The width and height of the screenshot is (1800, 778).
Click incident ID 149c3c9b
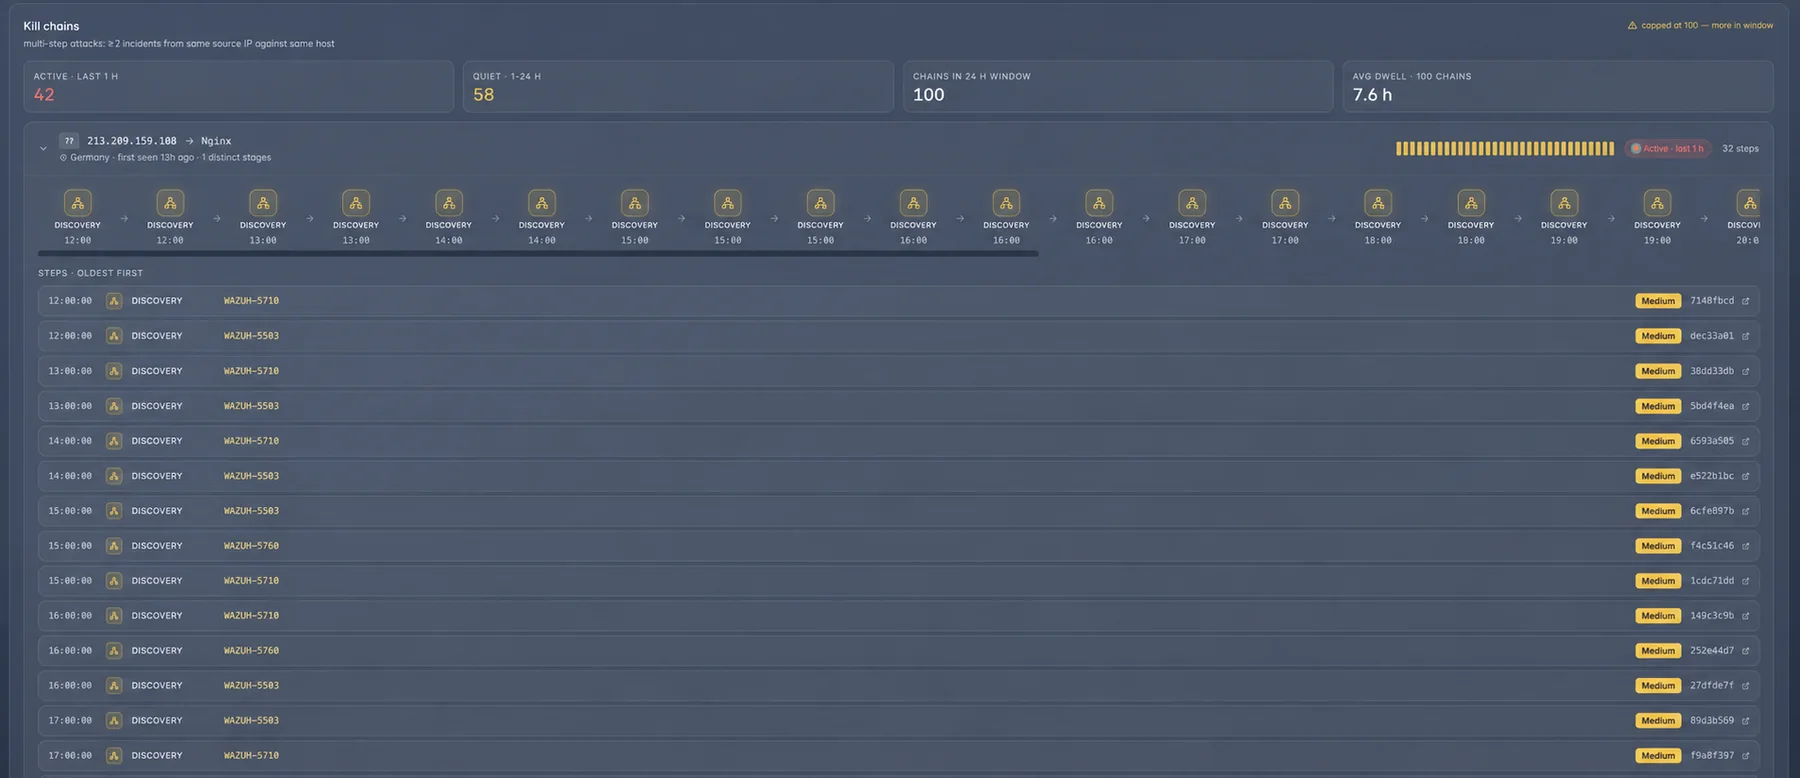(x=1712, y=616)
